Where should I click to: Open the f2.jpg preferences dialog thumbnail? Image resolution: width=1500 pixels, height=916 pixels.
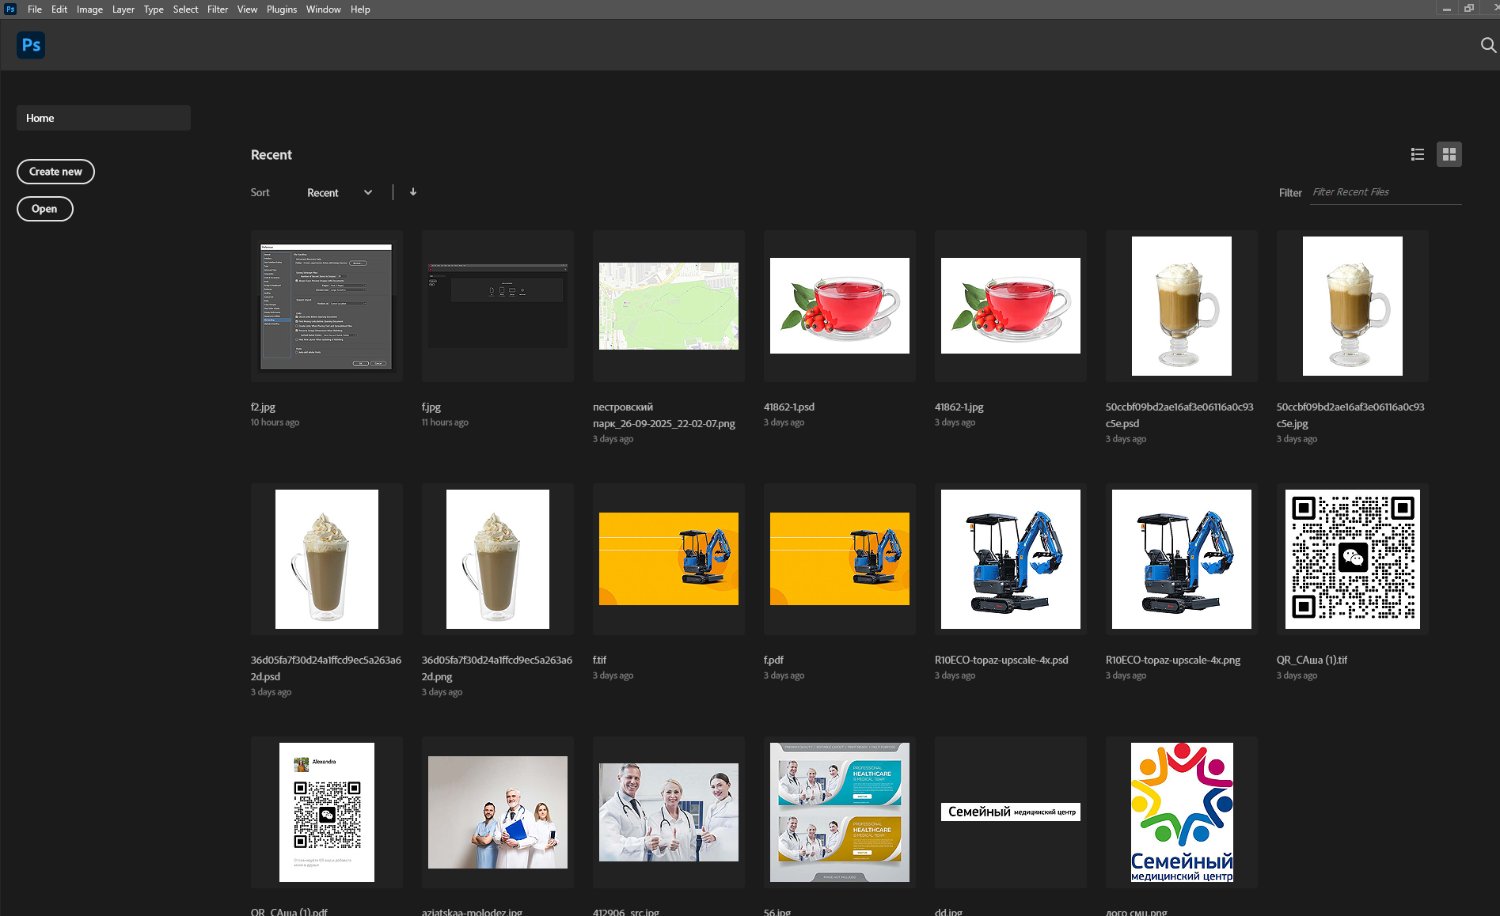[327, 306]
